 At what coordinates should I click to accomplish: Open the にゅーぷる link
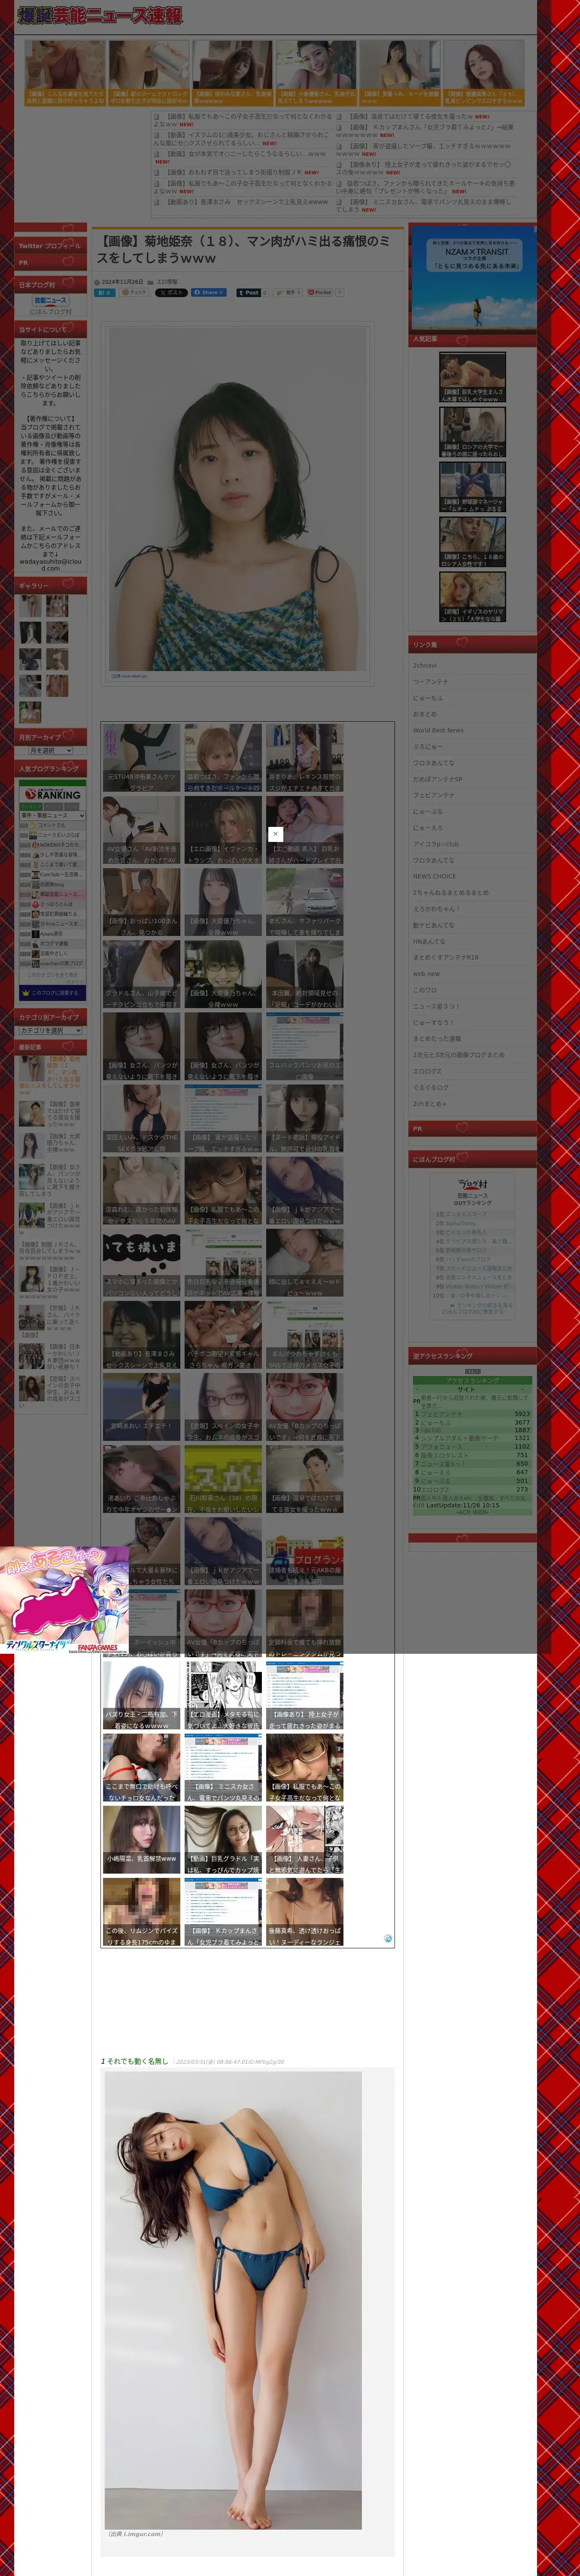click(427, 811)
